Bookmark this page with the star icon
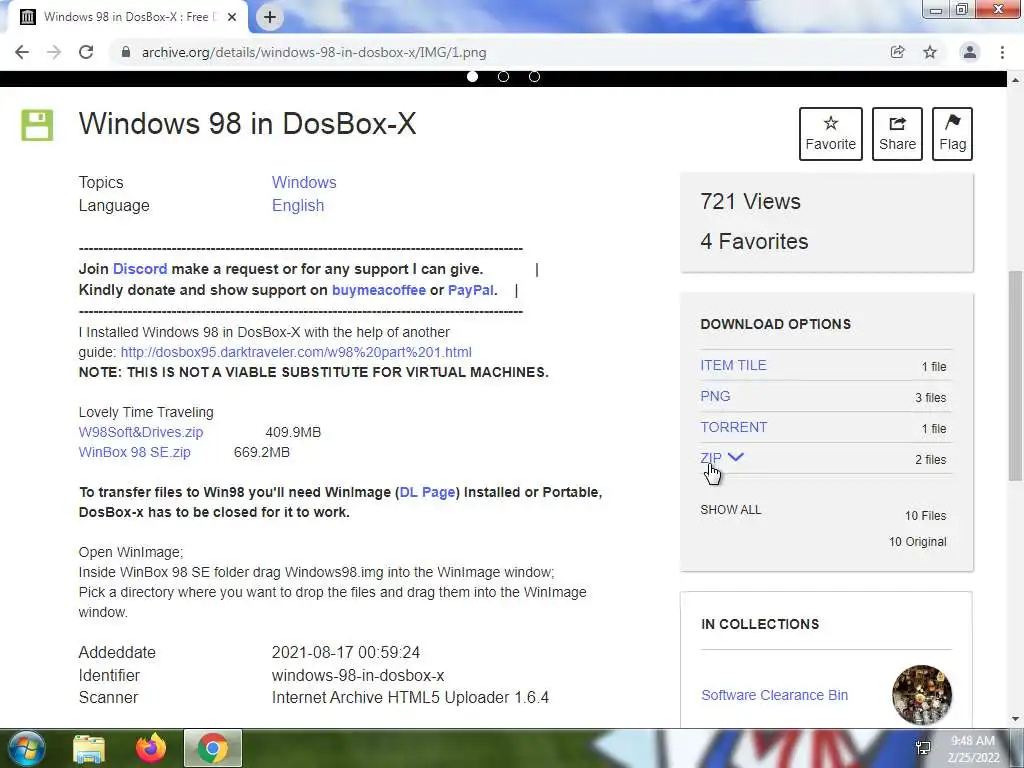The width and height of the screenshot is (1024, 768). tap(930, 52)
